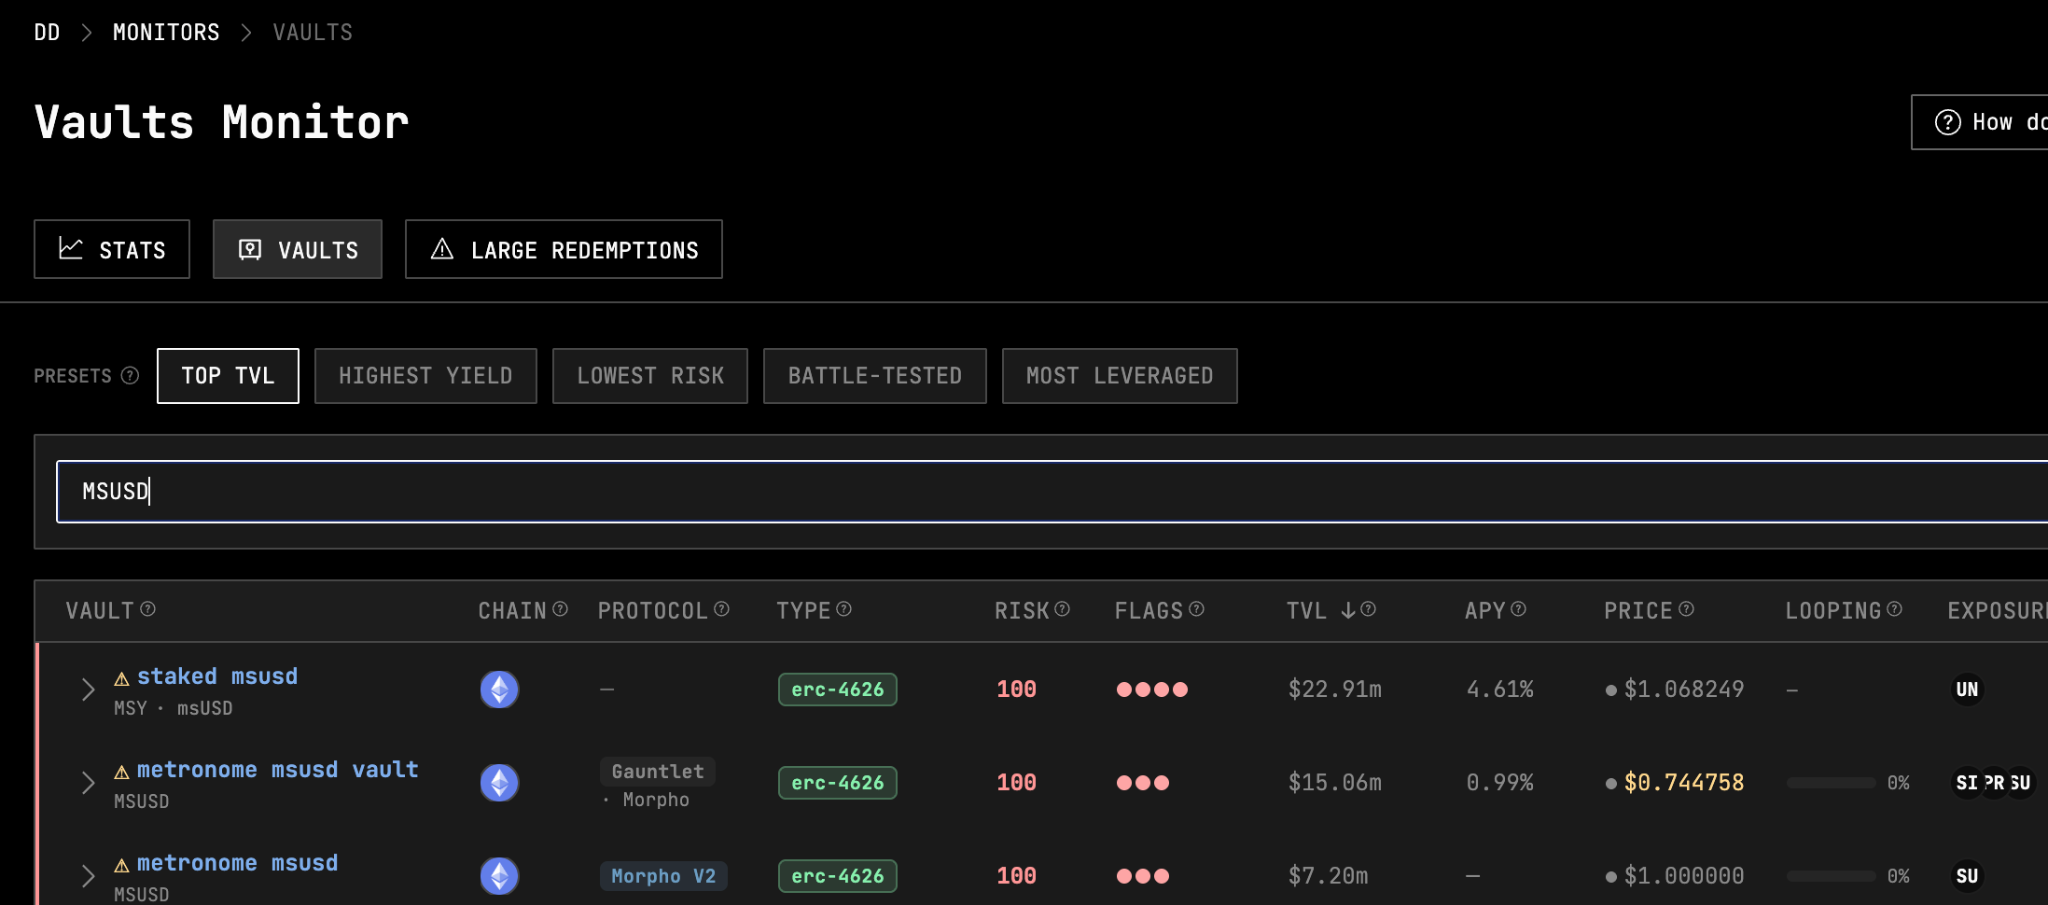Click the Gauntlet protocol tag

point(658,771)
